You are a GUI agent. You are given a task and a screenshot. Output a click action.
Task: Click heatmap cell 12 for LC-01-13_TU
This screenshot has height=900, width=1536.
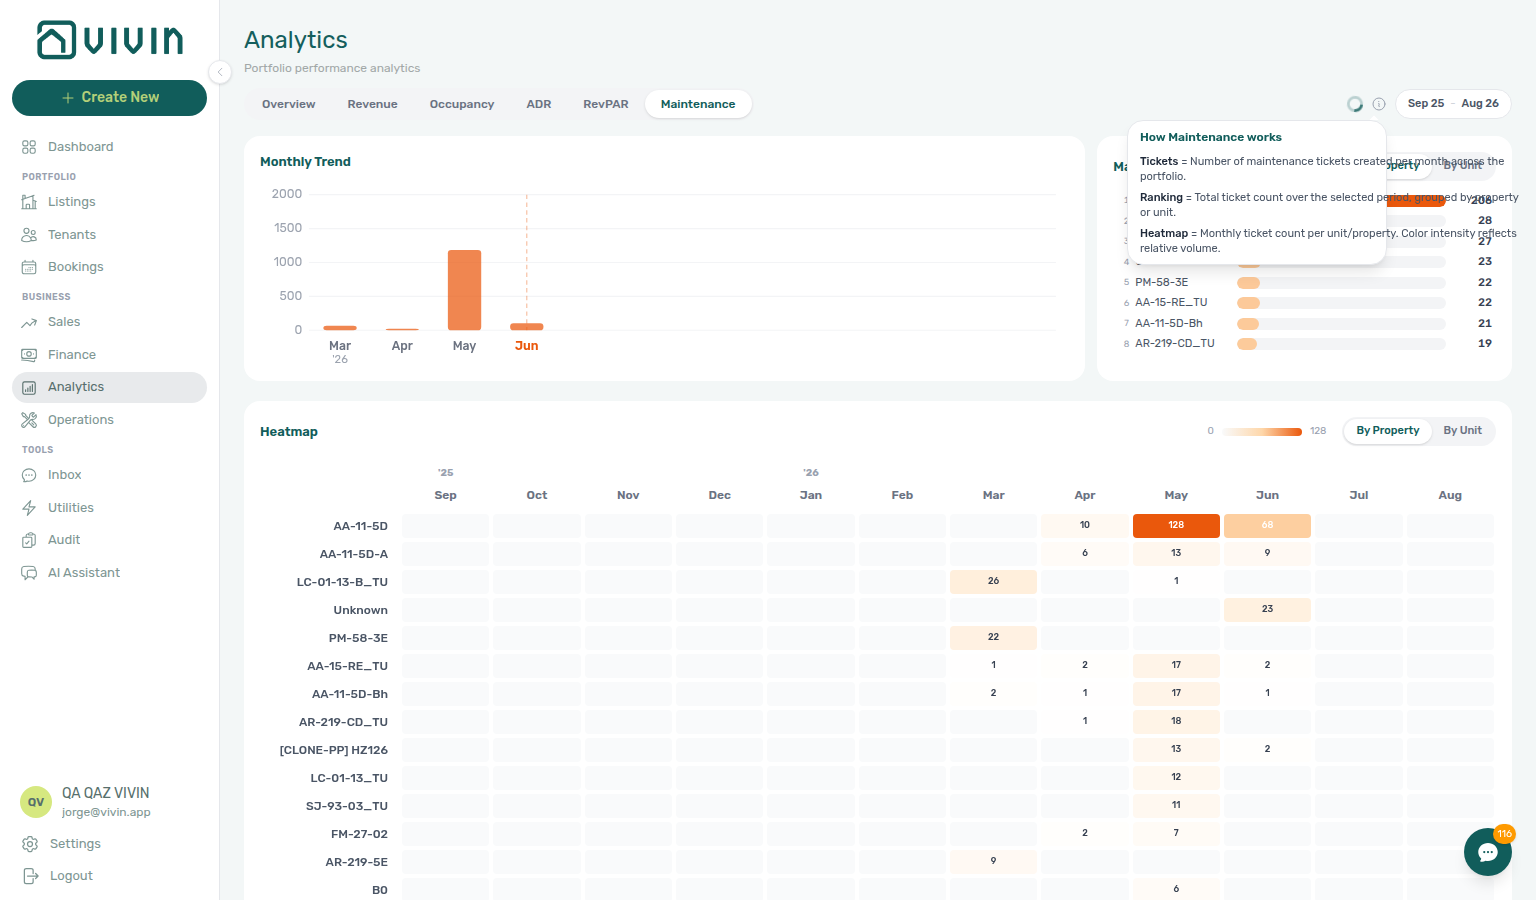coord(1176,778)
